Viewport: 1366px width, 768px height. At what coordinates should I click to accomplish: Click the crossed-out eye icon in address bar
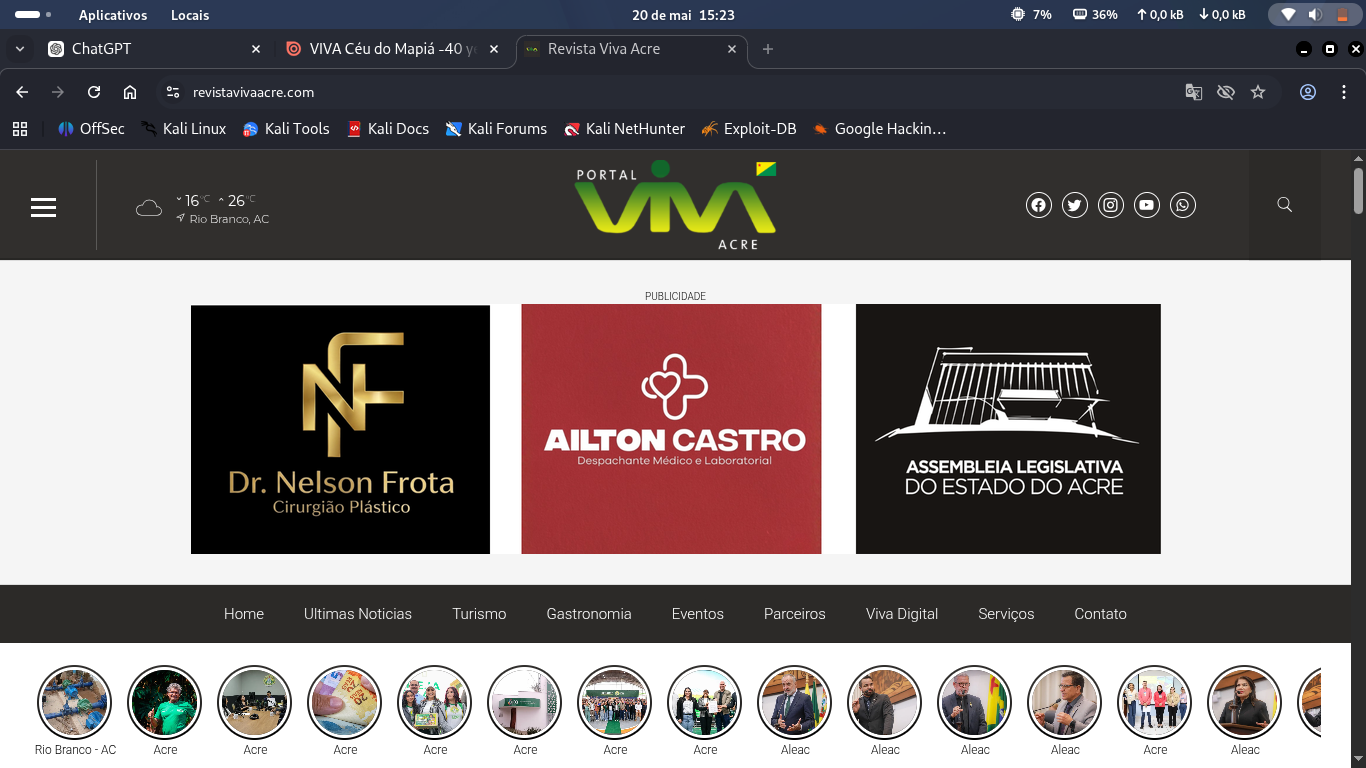[1226, 92]
